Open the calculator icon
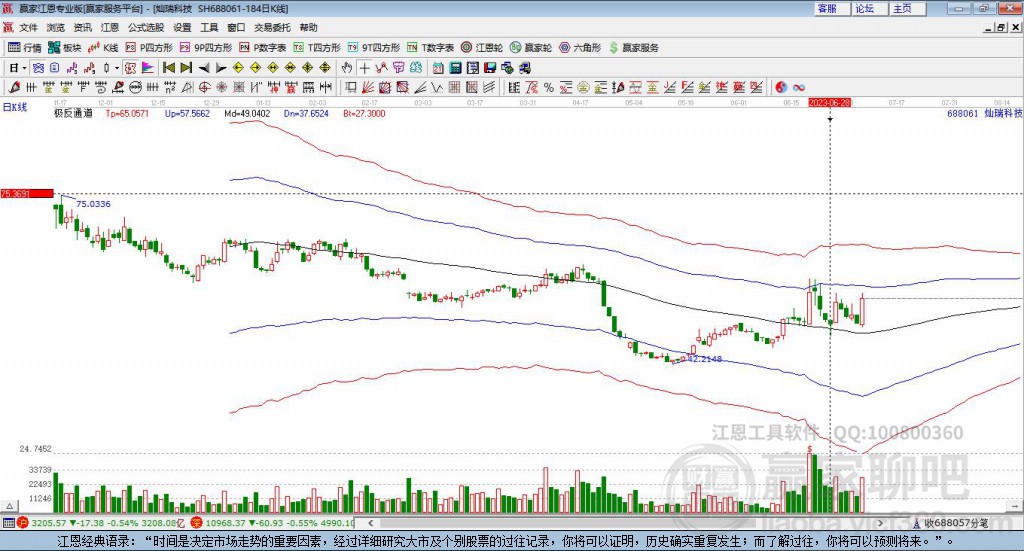Viewport: 1024px width, 551px height. [455, 68]
